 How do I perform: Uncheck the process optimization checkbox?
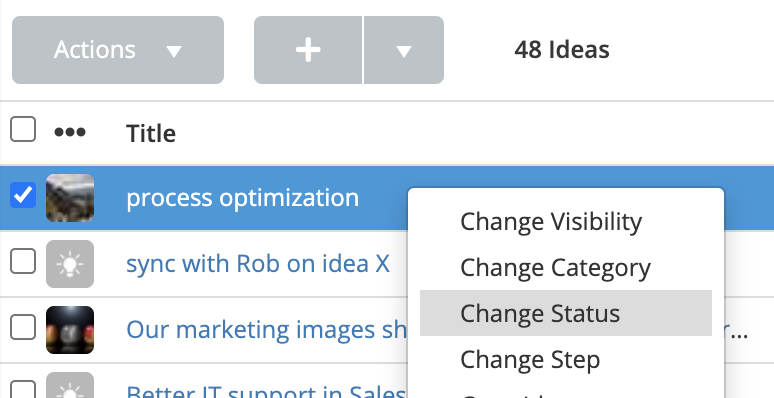23,195
